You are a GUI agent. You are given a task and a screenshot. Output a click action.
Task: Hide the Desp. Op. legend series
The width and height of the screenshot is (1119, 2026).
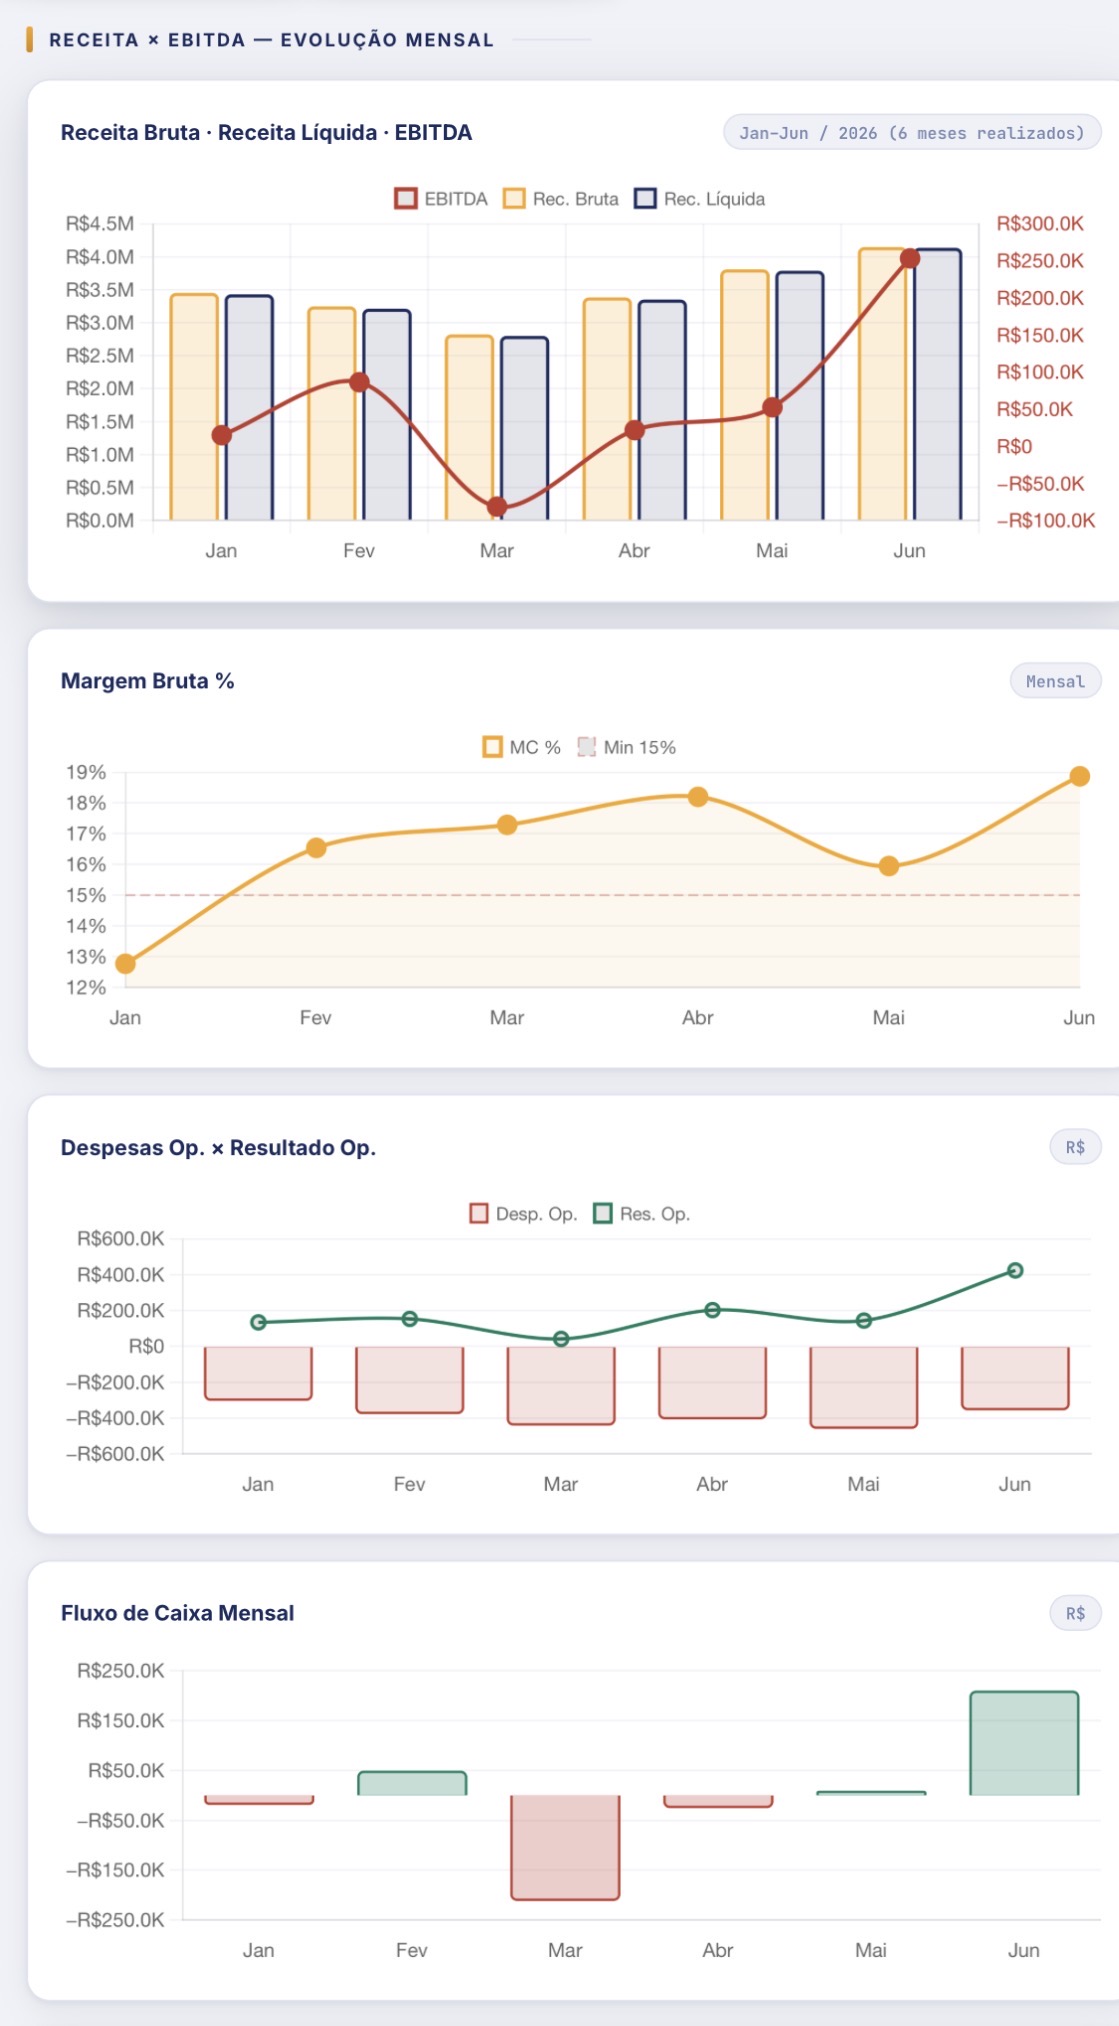point(523,1214)
